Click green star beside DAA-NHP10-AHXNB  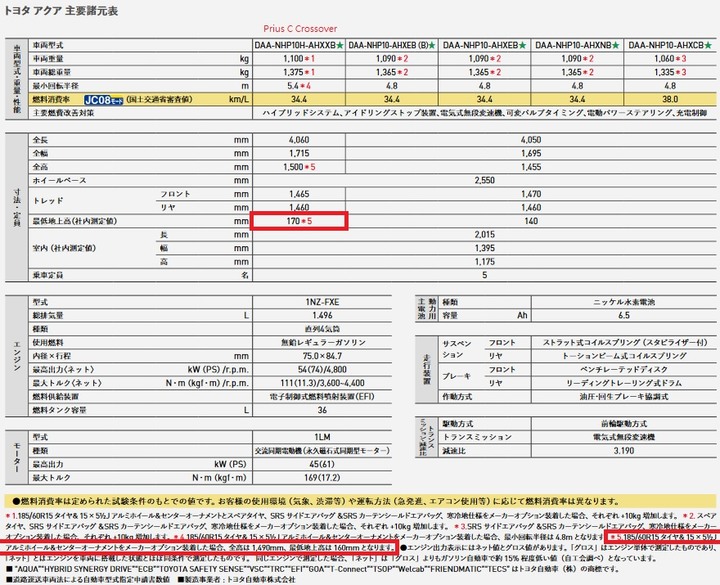(615, 45)
